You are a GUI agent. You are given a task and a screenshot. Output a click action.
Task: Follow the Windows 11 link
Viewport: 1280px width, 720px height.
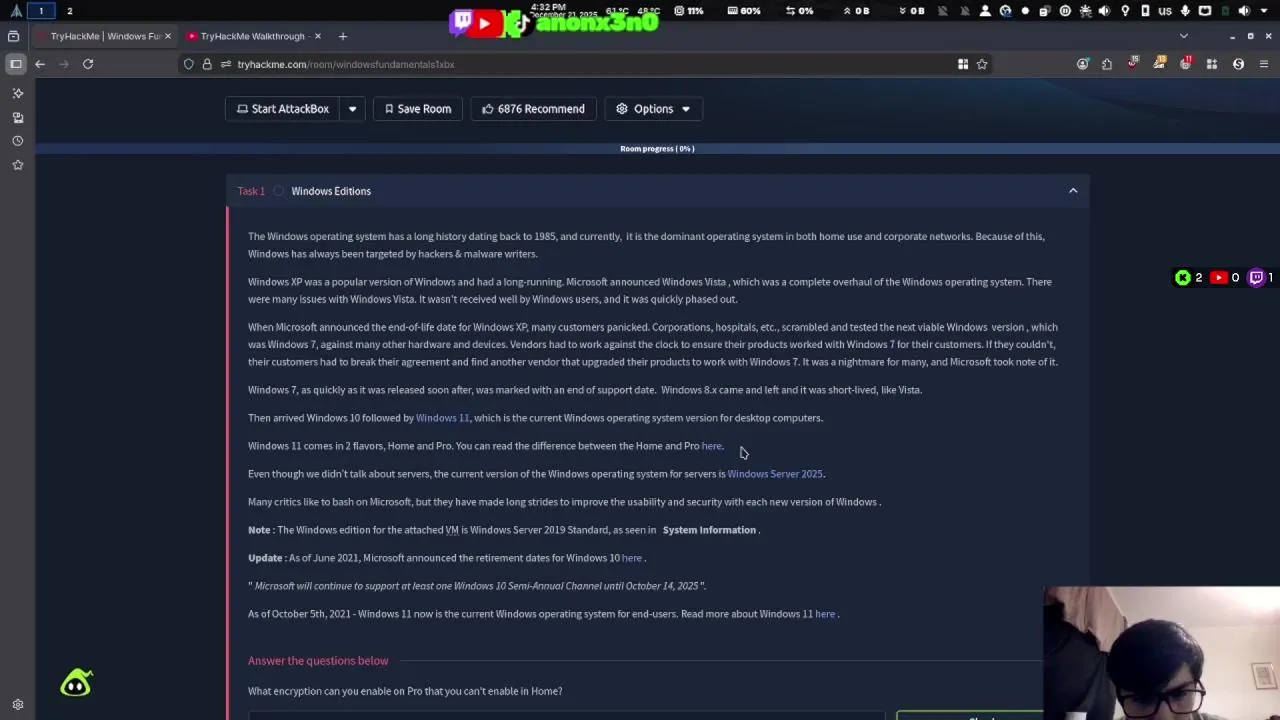pos(442,418)
